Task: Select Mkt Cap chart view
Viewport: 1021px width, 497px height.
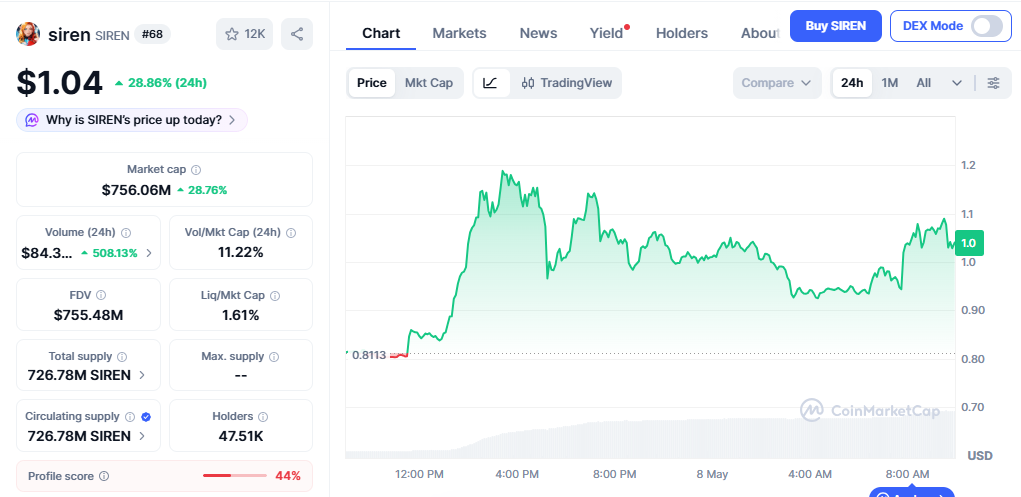Action: click(428, 83)
